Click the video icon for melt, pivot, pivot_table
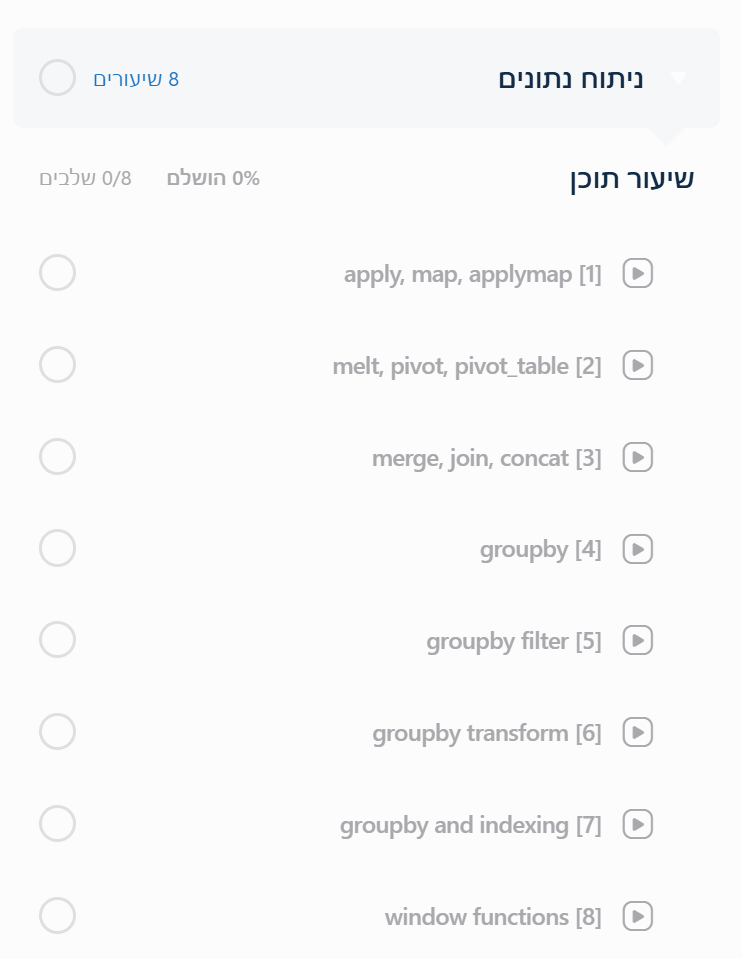This screenshot has height=959, width=742. click(638, 365)
